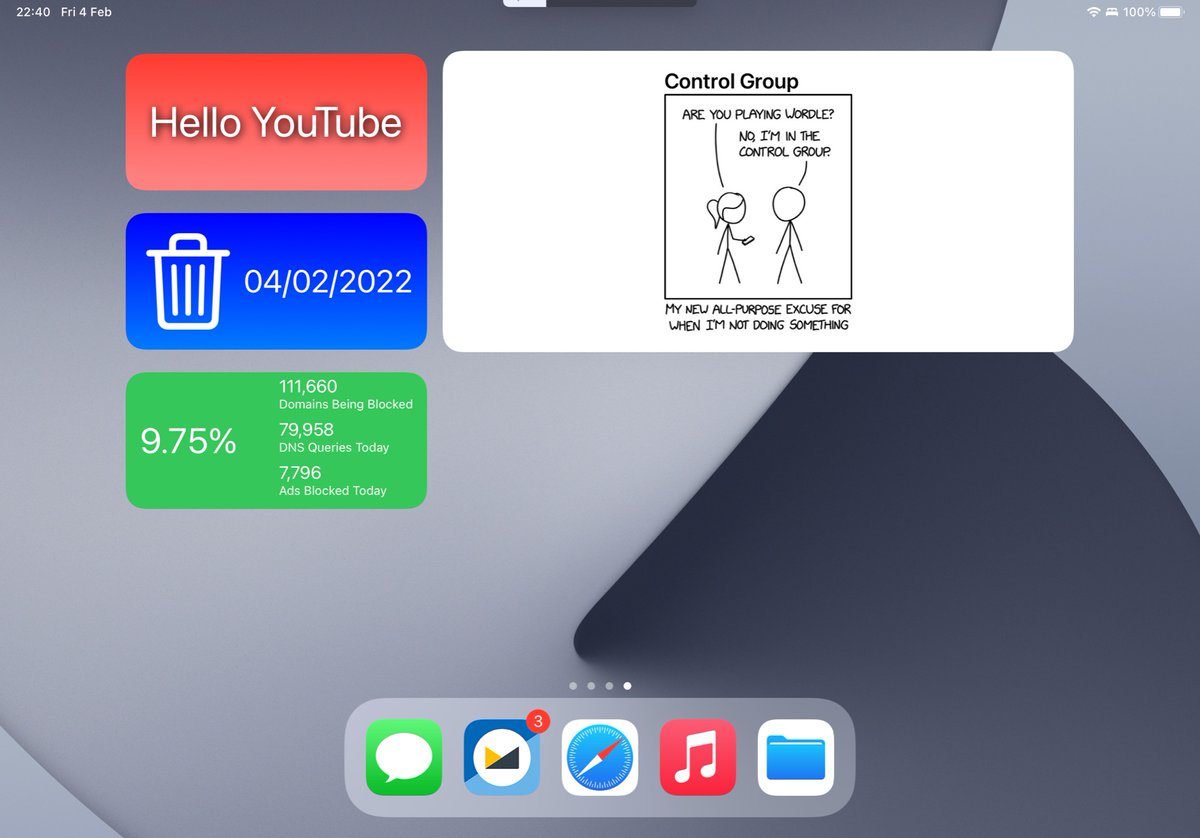This screenshot has width=1200, height=838.
Task: Tap the 7,796 Ads Blocked Today stat
Action: click(x=332, y=481)
